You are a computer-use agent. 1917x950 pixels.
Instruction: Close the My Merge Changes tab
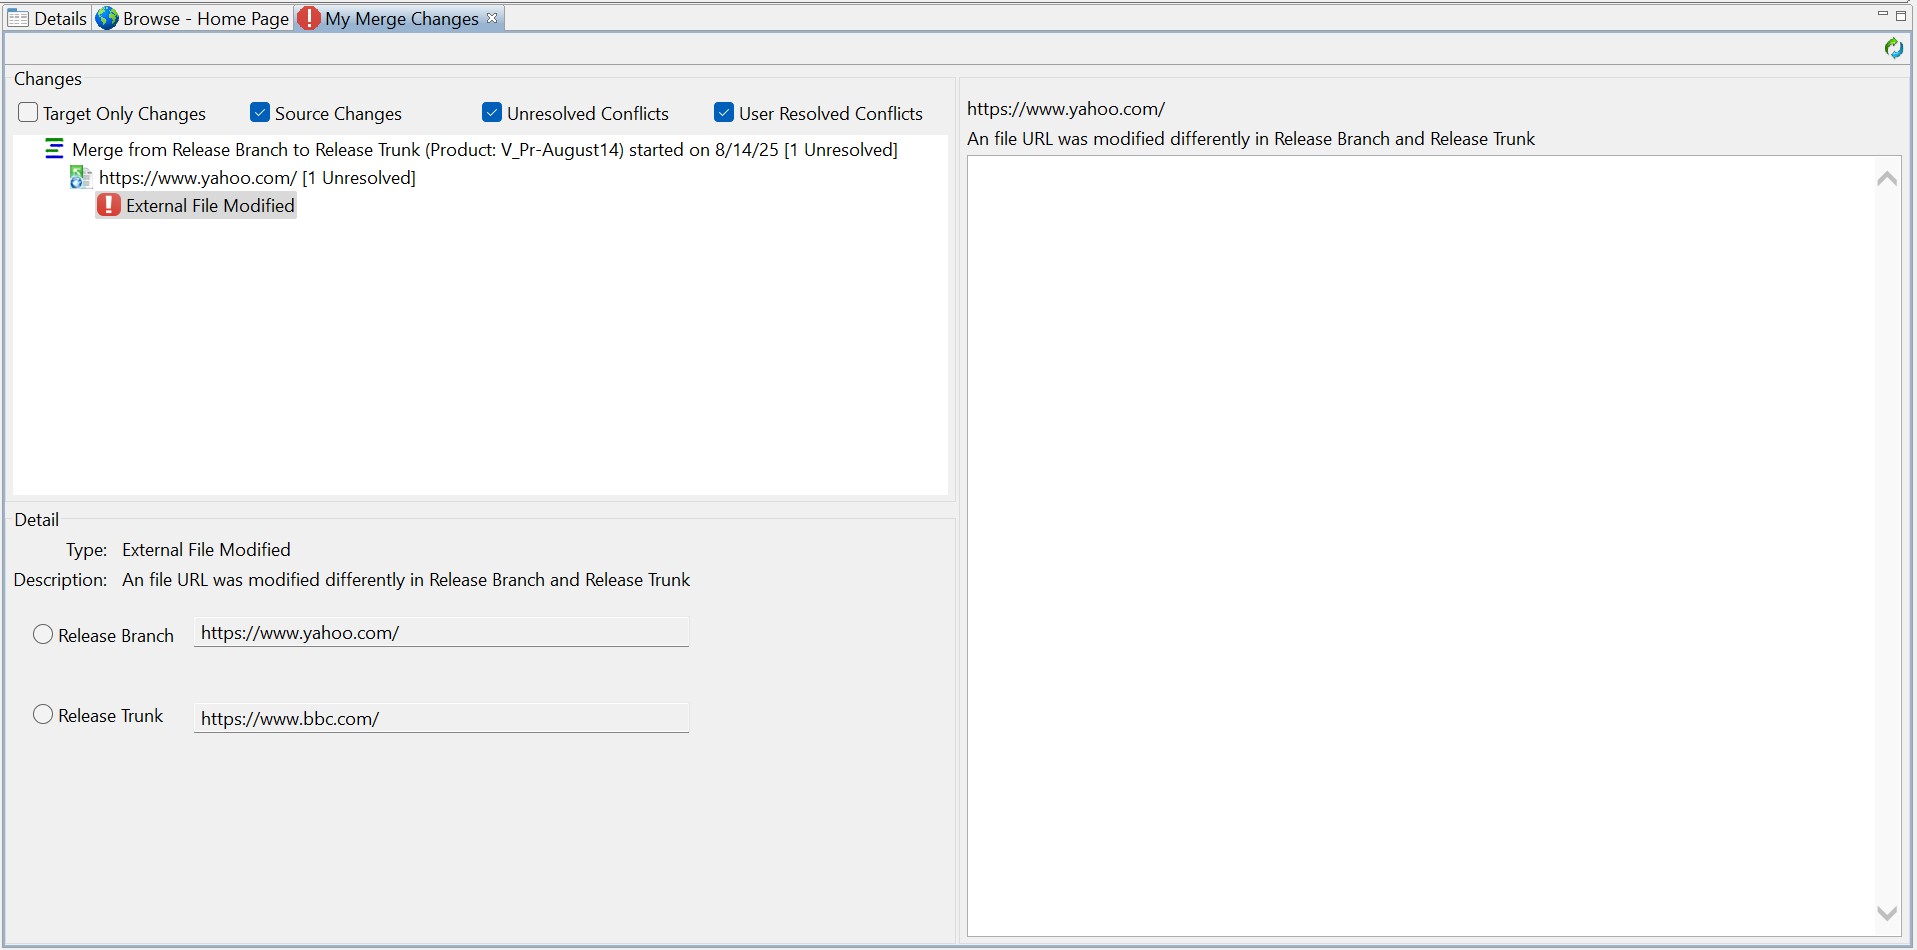point(492,18)
